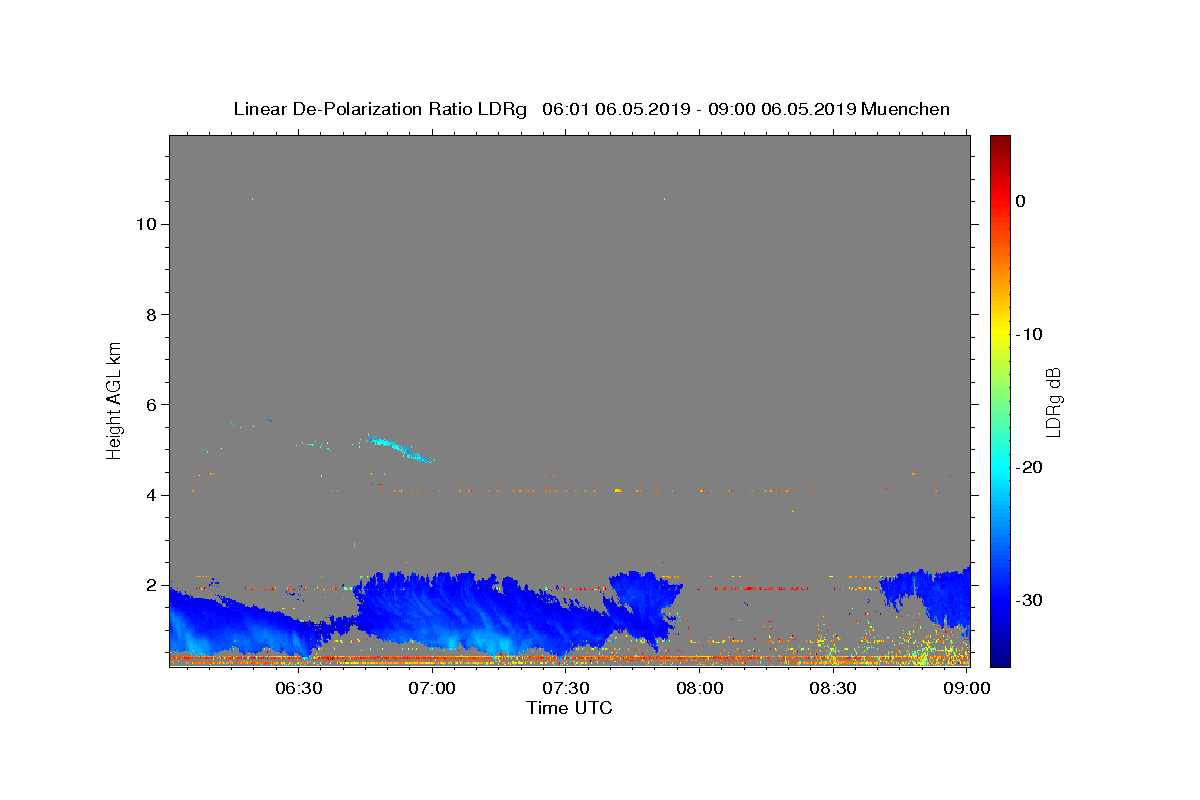
Task: Click the colorbar value 0 label
Action: 1021,201
